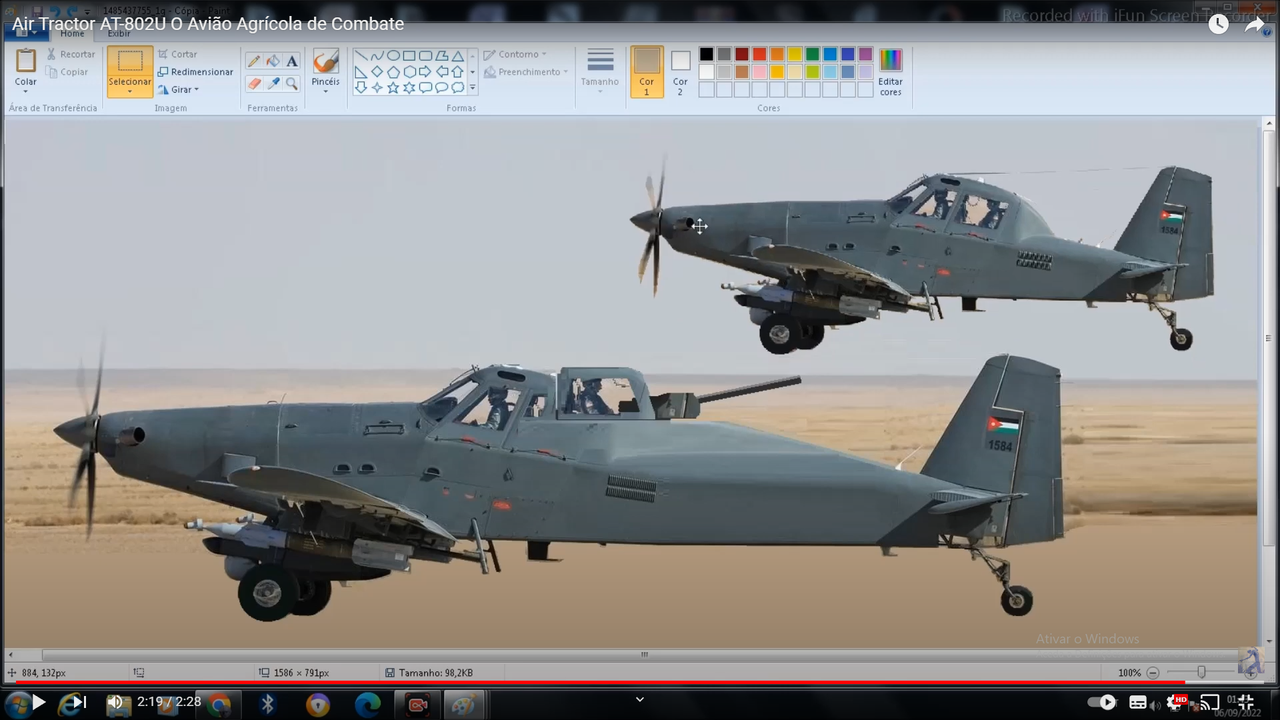Switch to the Exibir tab

[118, 33]
